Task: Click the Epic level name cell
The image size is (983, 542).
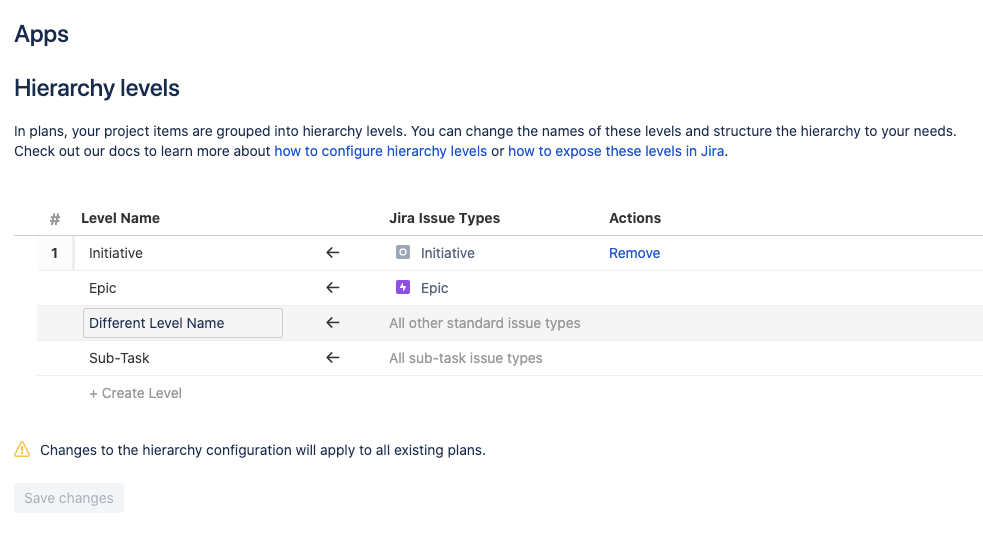Action: (x=103, y=288)
